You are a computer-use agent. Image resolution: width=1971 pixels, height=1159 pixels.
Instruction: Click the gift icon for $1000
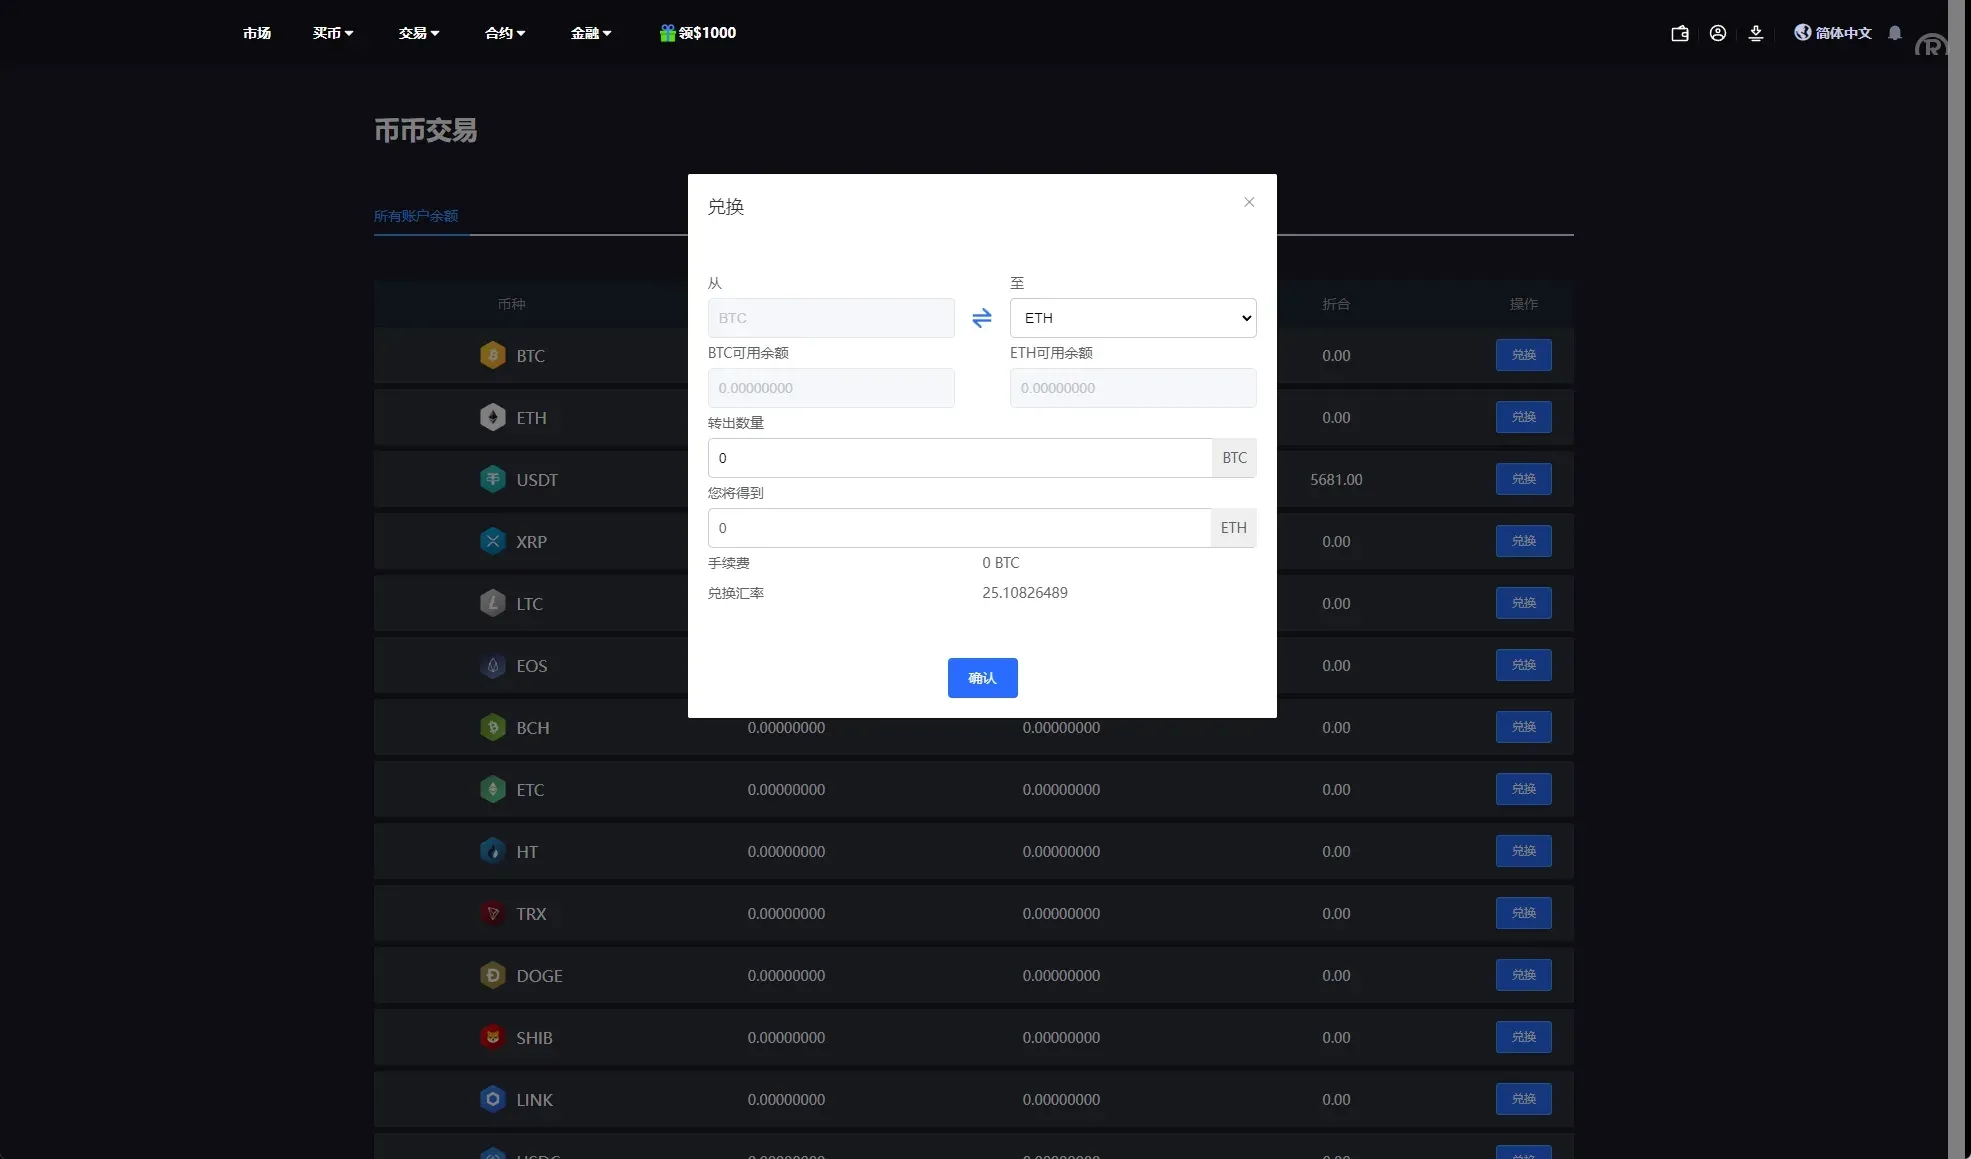pos(668,33)
